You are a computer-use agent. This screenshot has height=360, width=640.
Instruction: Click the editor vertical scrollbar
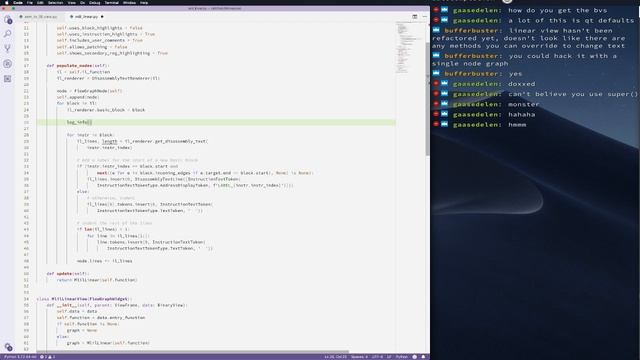(x=427, y=99)
